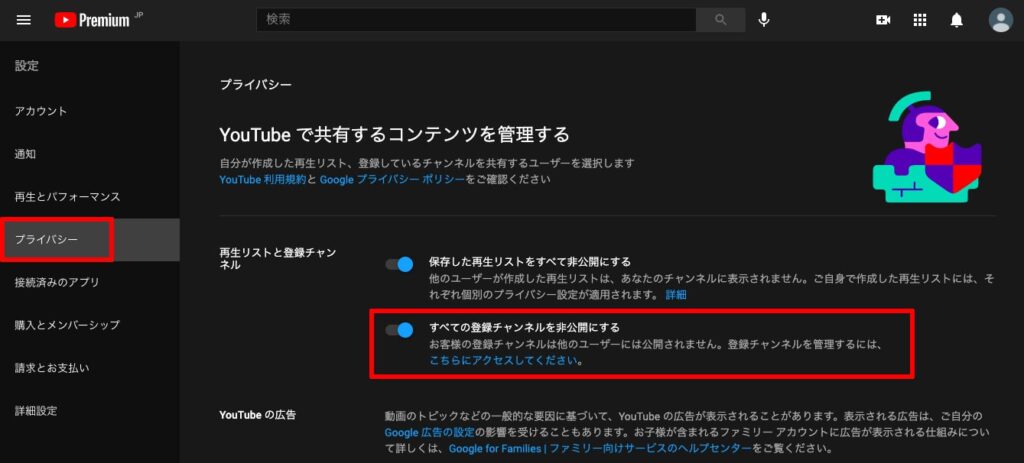Open the YouTube apps grid
Viewport: 1024px width, 463px height.
pos(920,20)
